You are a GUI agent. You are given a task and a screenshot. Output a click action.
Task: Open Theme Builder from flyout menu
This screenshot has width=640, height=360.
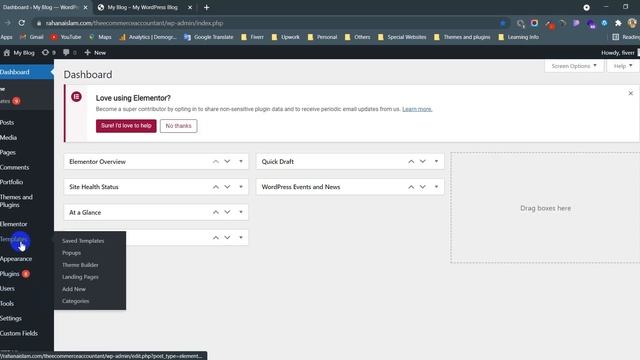click(x=80, y=265)
